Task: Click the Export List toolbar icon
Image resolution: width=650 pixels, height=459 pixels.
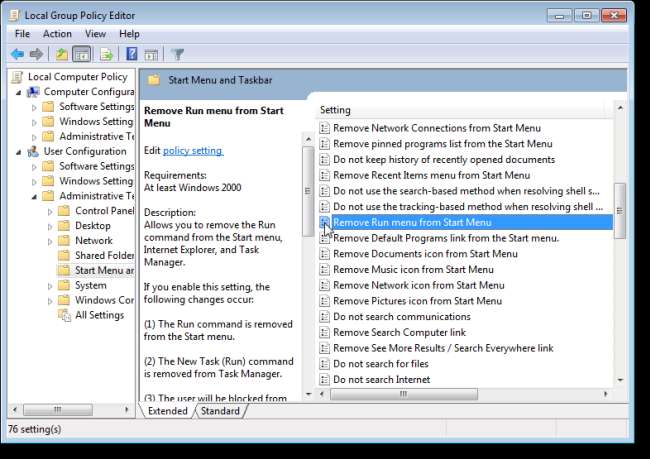Action: 106,54
